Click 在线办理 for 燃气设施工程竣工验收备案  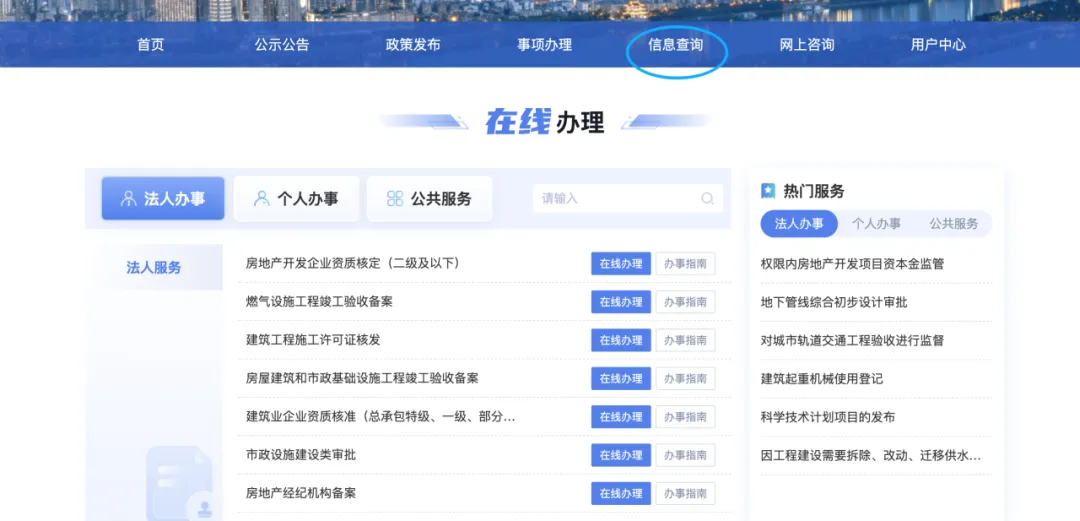coord(621,302)
